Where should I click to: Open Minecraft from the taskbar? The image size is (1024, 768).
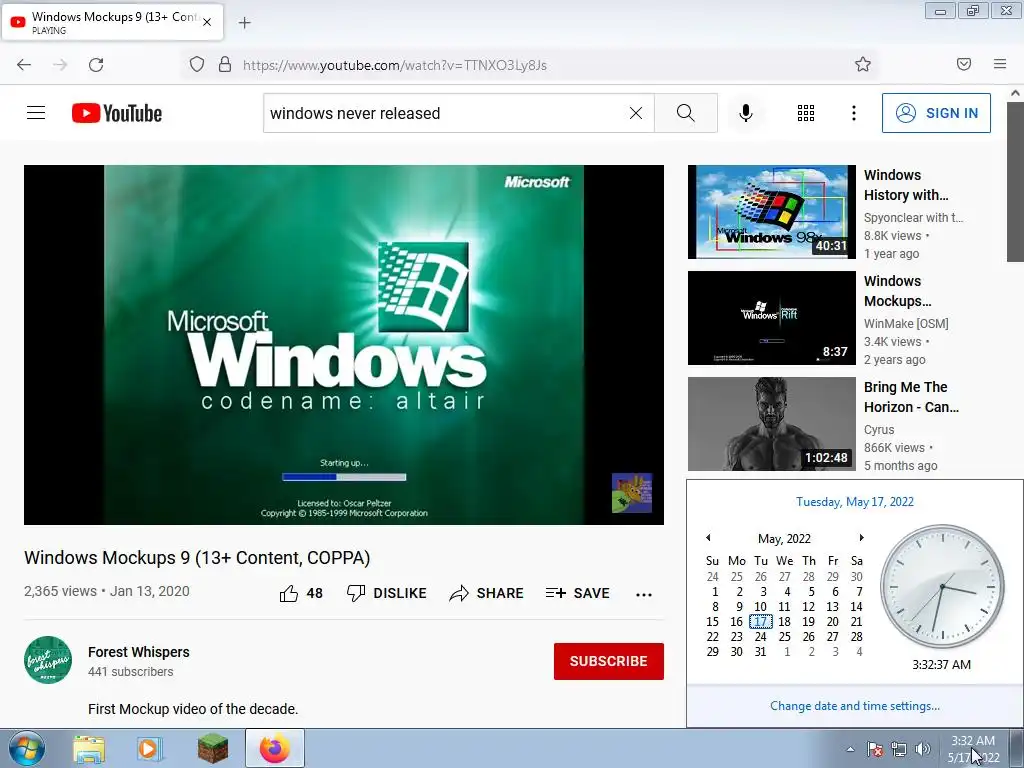pos(213,749)
